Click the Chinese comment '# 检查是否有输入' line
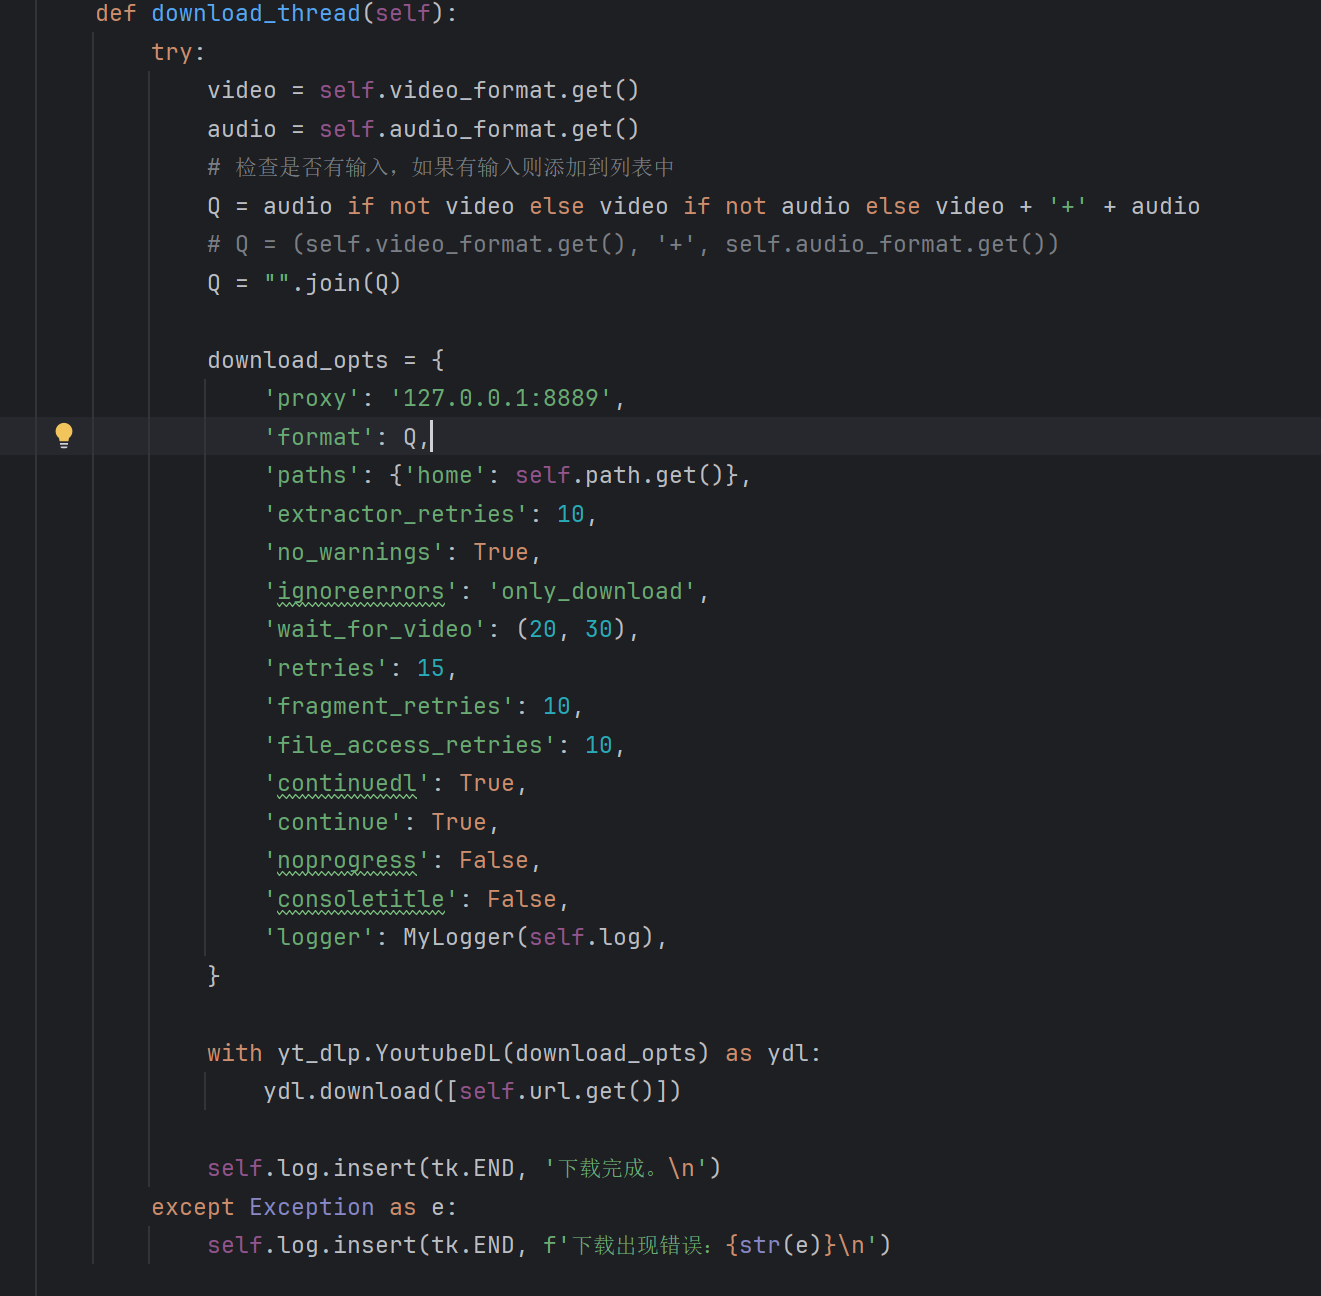This screenshot has height=1296, width=1321. point(441,167)
